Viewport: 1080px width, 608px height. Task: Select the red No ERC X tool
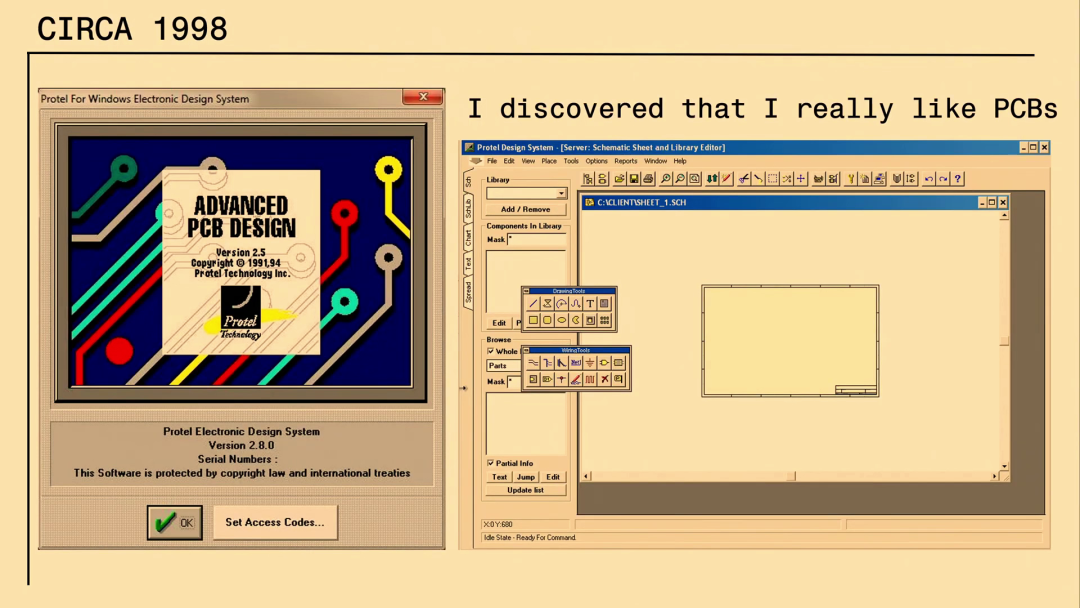605,379
